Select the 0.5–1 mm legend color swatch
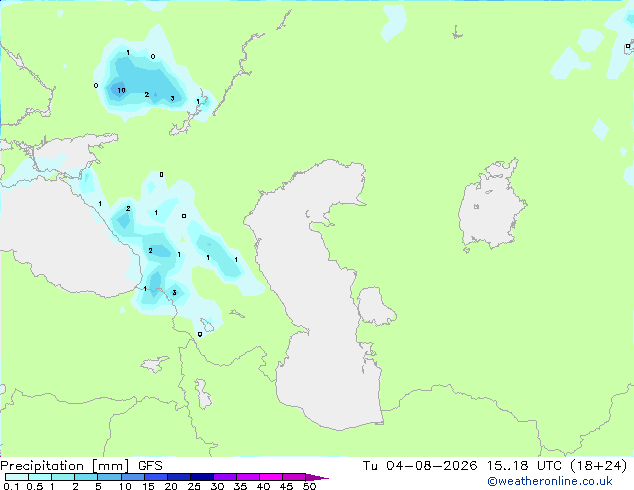Image resolution: width=634 pixels, height=490 pixels. [40, 477]
